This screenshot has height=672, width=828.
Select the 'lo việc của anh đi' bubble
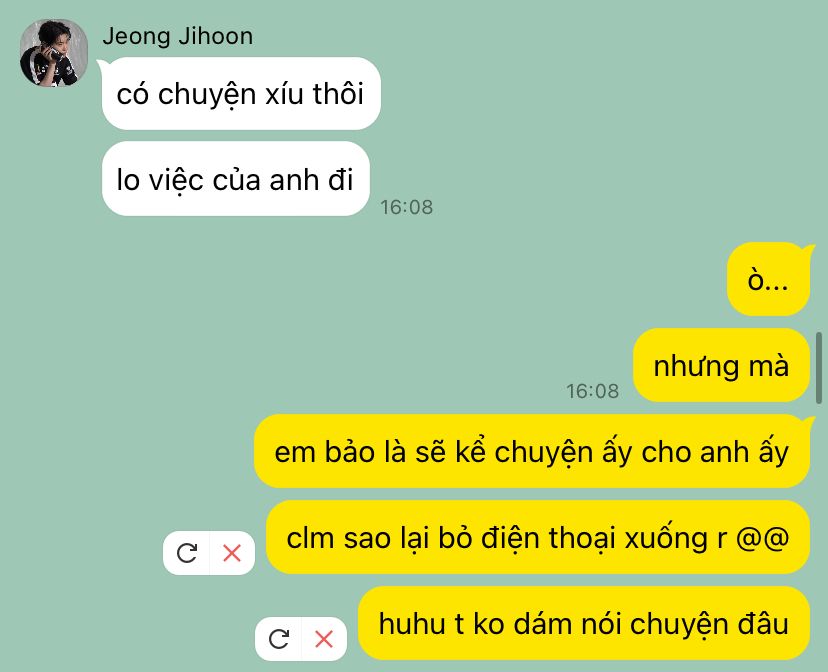236,179
